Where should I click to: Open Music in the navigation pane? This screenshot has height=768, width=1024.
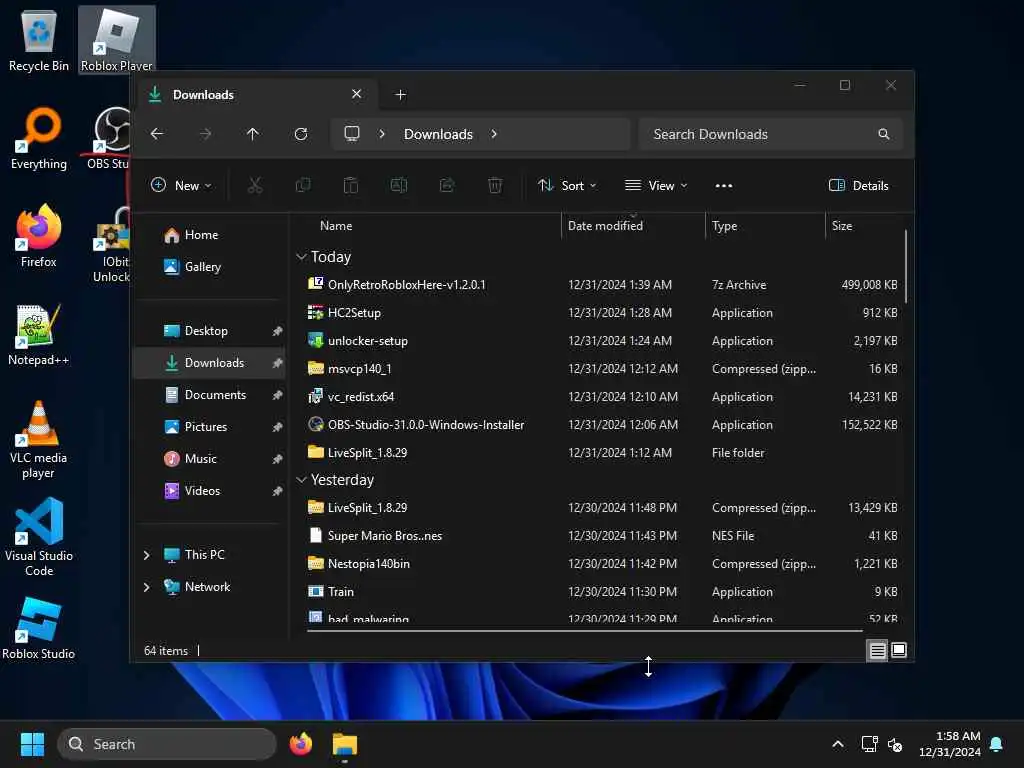[210, 459]
